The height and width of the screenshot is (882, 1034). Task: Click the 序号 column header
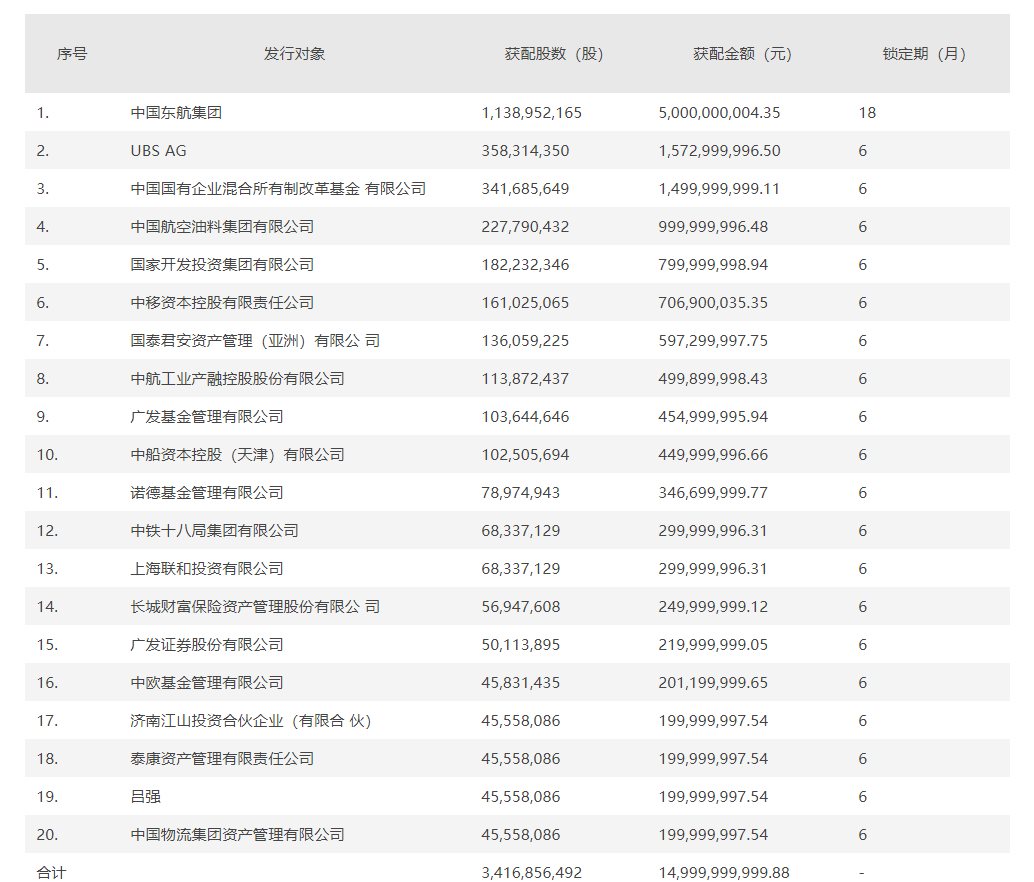click(x=72, y=54)
